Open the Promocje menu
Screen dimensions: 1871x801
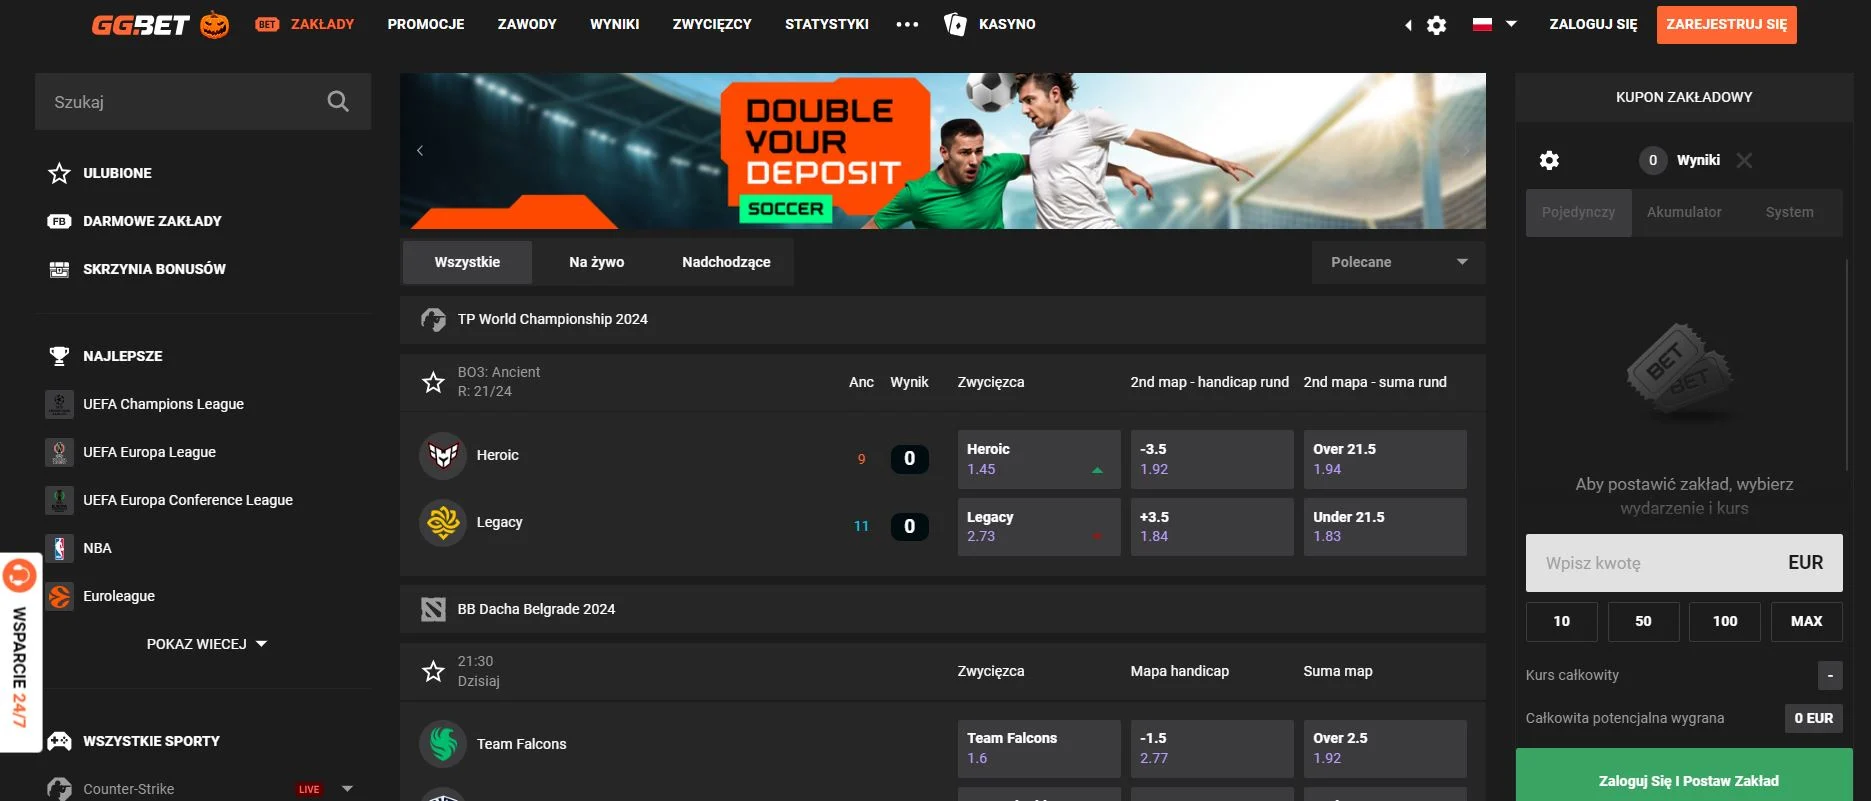tap(426, 24)
